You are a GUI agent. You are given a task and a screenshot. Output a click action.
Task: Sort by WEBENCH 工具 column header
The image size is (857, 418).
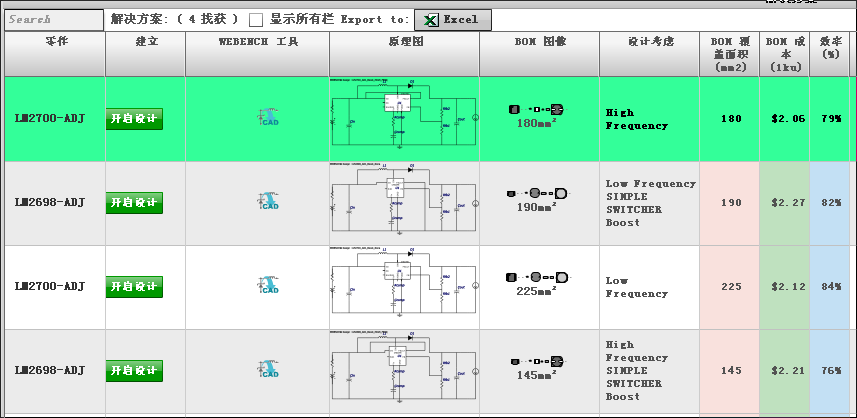pyautogui.click(x=257, y=54)
